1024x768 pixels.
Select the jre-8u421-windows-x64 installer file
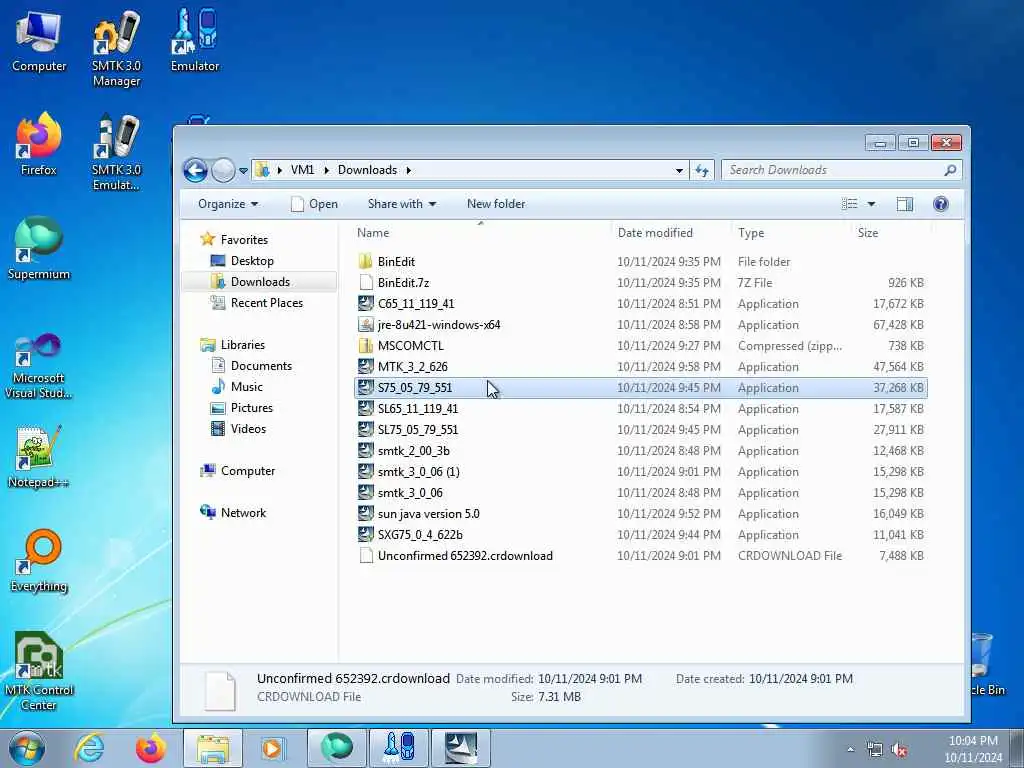click(438, 325)
